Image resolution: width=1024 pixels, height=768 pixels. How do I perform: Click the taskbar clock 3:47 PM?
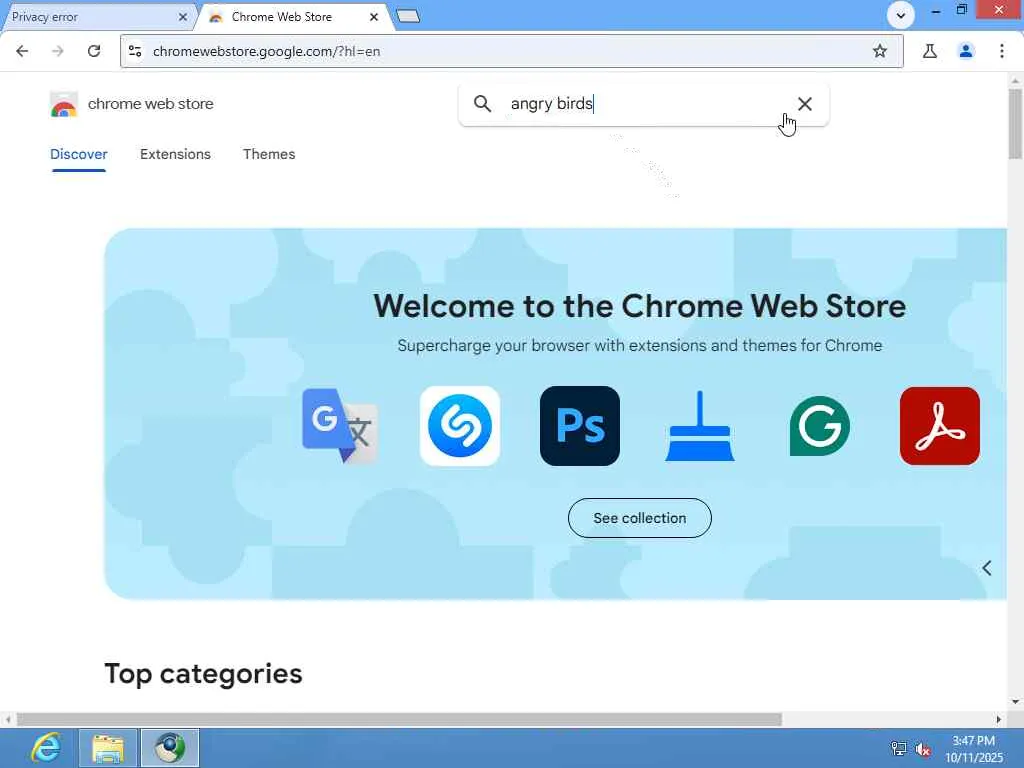[973, 741]
